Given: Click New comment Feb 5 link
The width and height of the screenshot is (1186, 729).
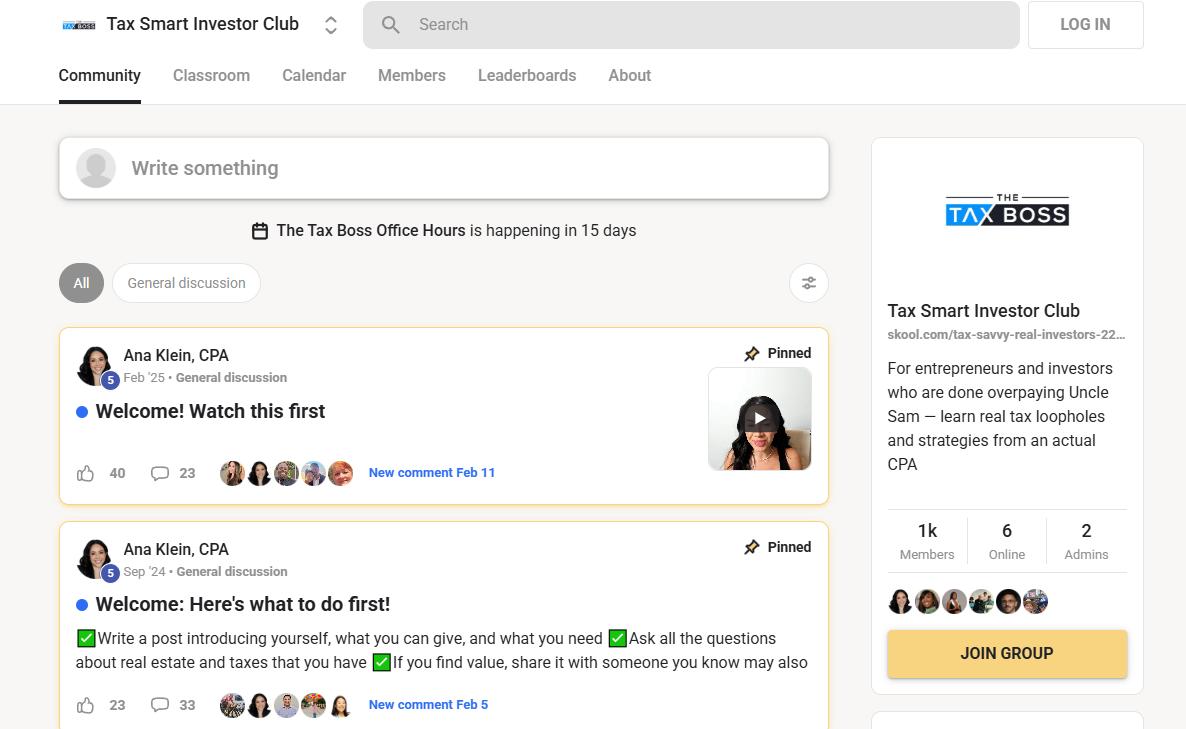Looking at the screenshot, I should (428, 705).
